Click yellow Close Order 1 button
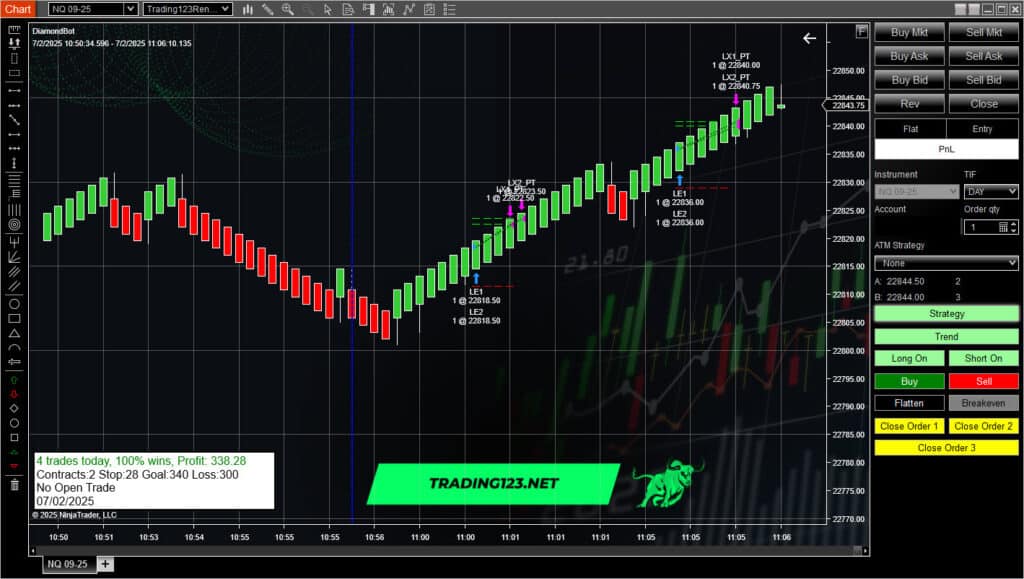 (909, 426)
